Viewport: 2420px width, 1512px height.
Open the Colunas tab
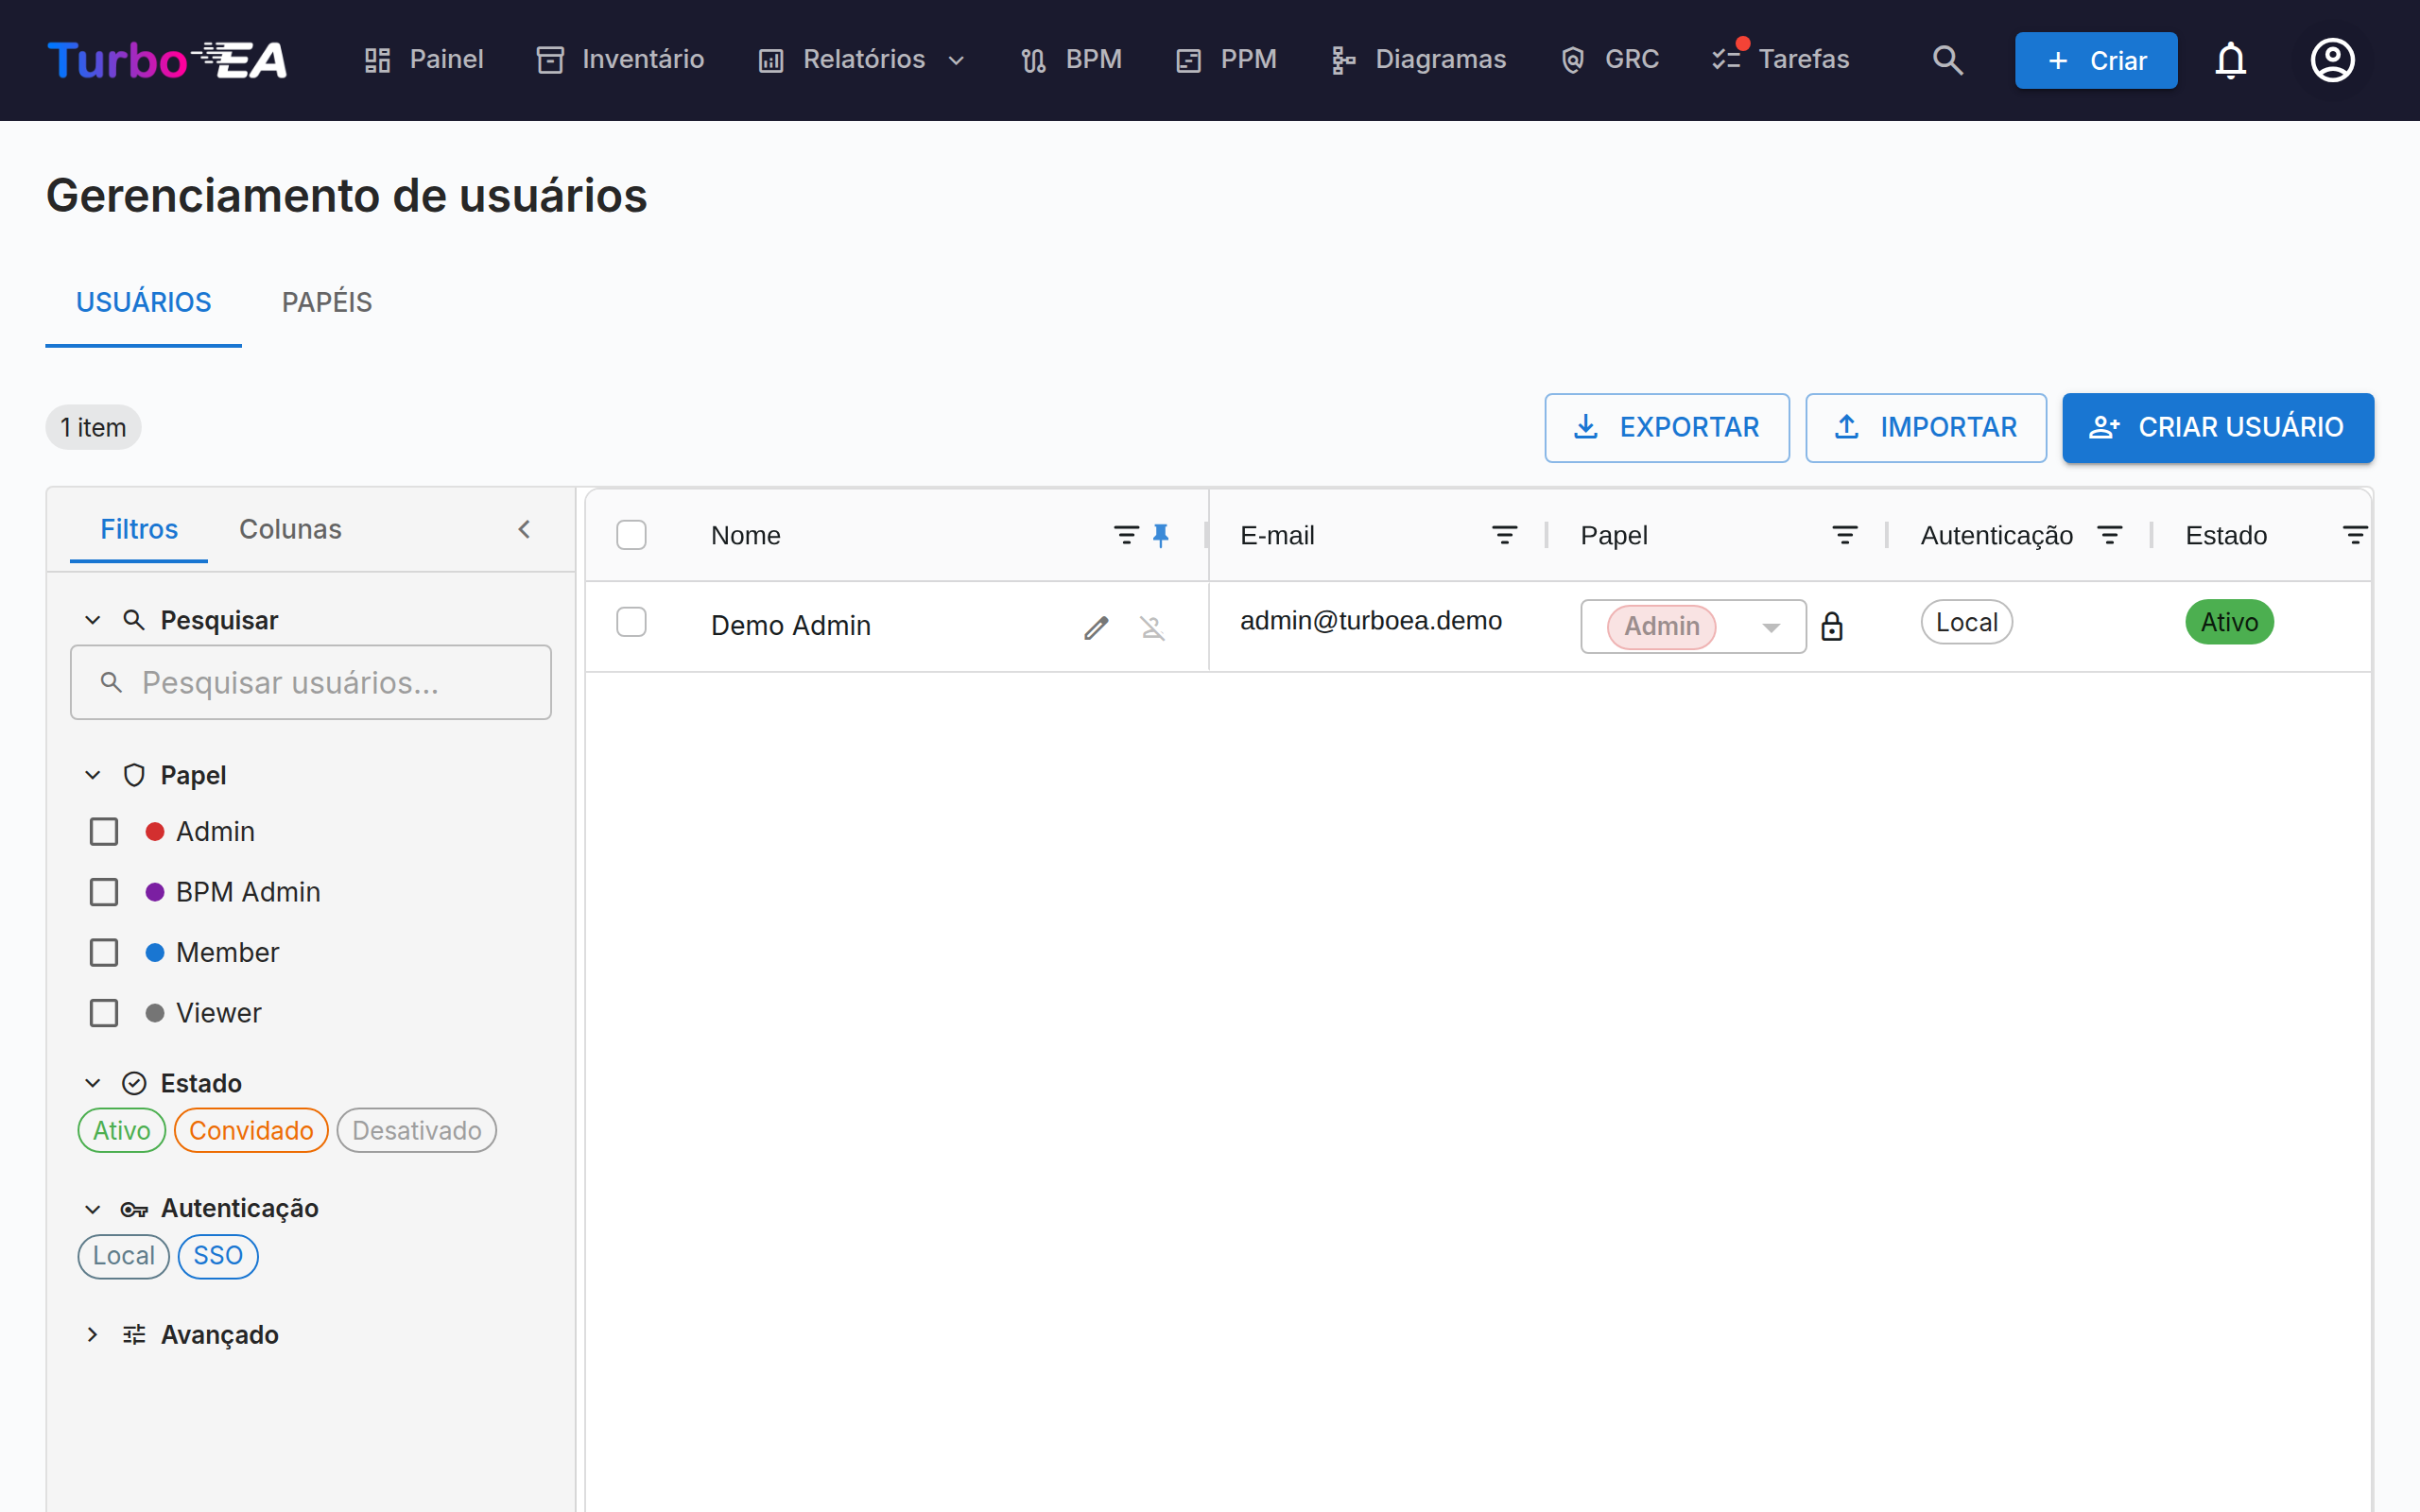click(290, 529)
